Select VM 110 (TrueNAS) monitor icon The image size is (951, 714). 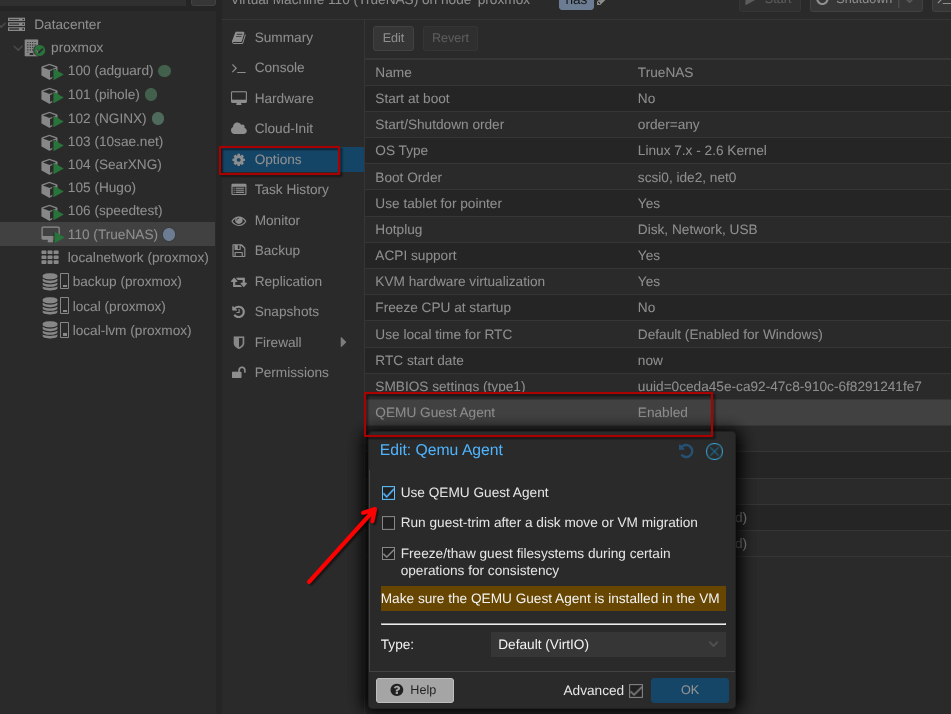pos(52,234)
